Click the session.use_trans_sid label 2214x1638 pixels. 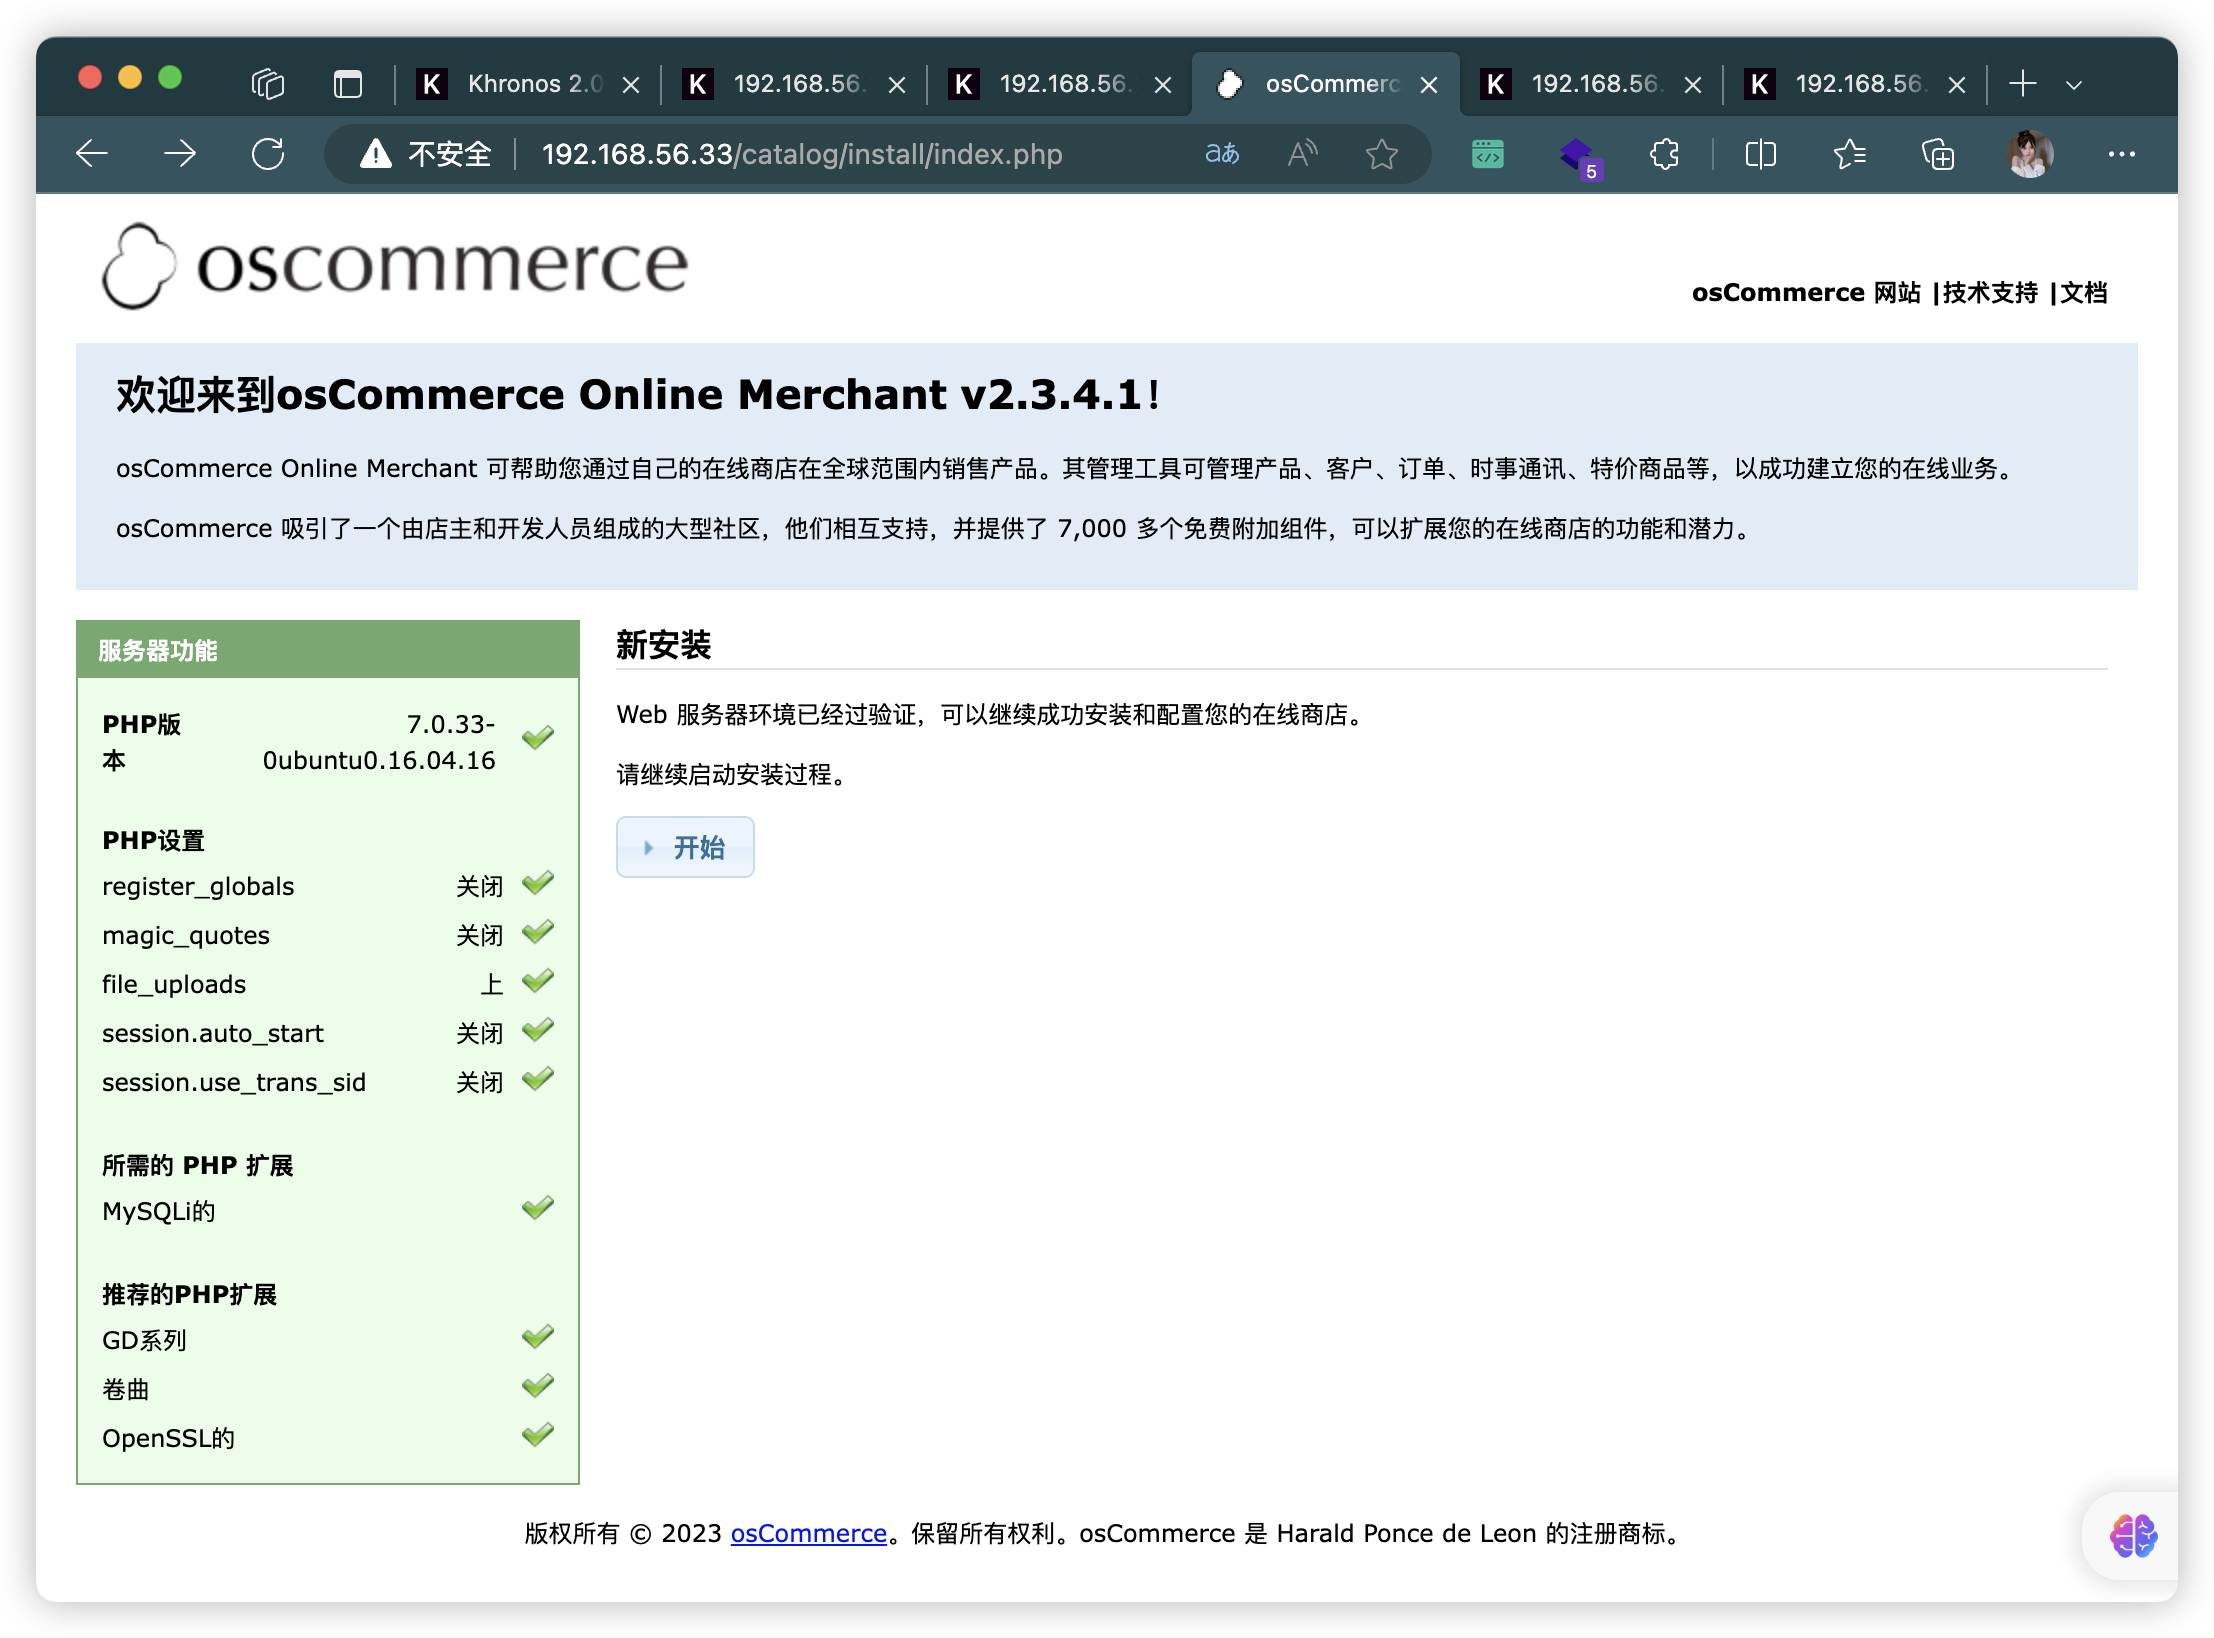234,1082
